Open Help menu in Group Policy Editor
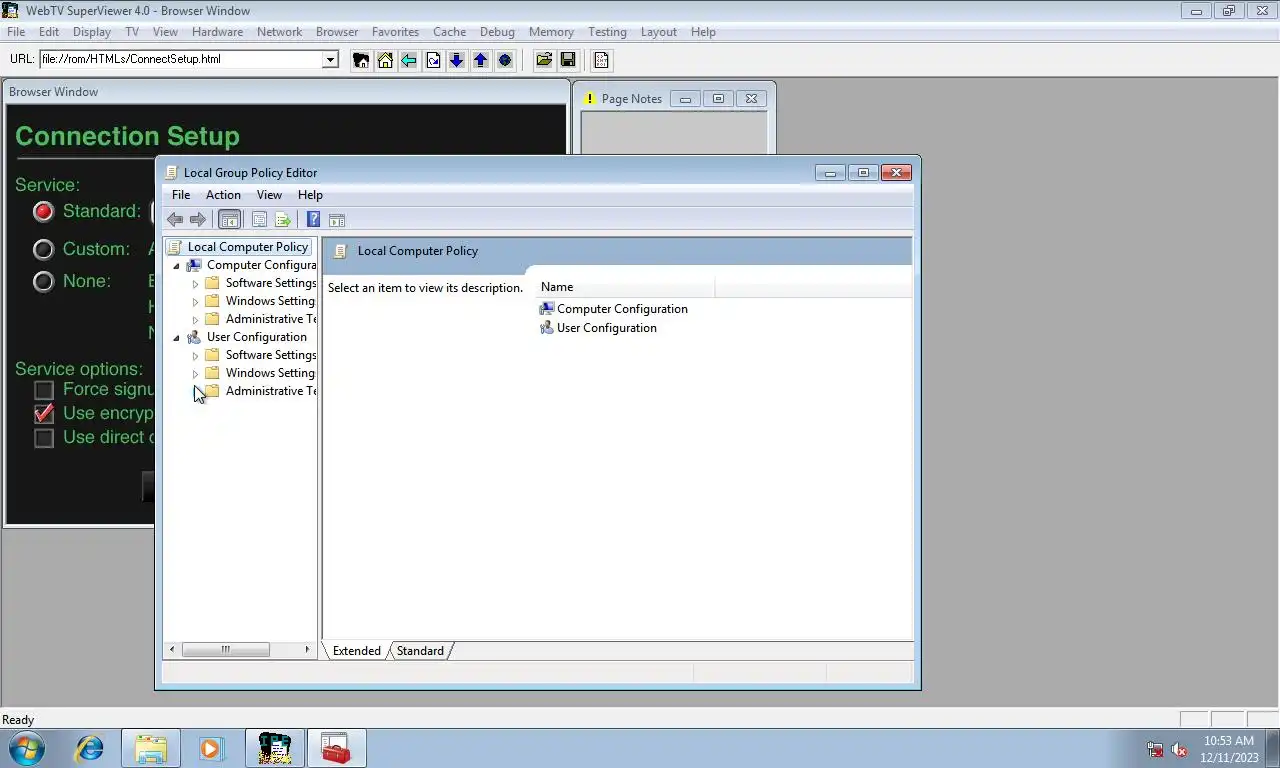The width and height of the screenshot is (1280, 768). [x=310, y=195]
